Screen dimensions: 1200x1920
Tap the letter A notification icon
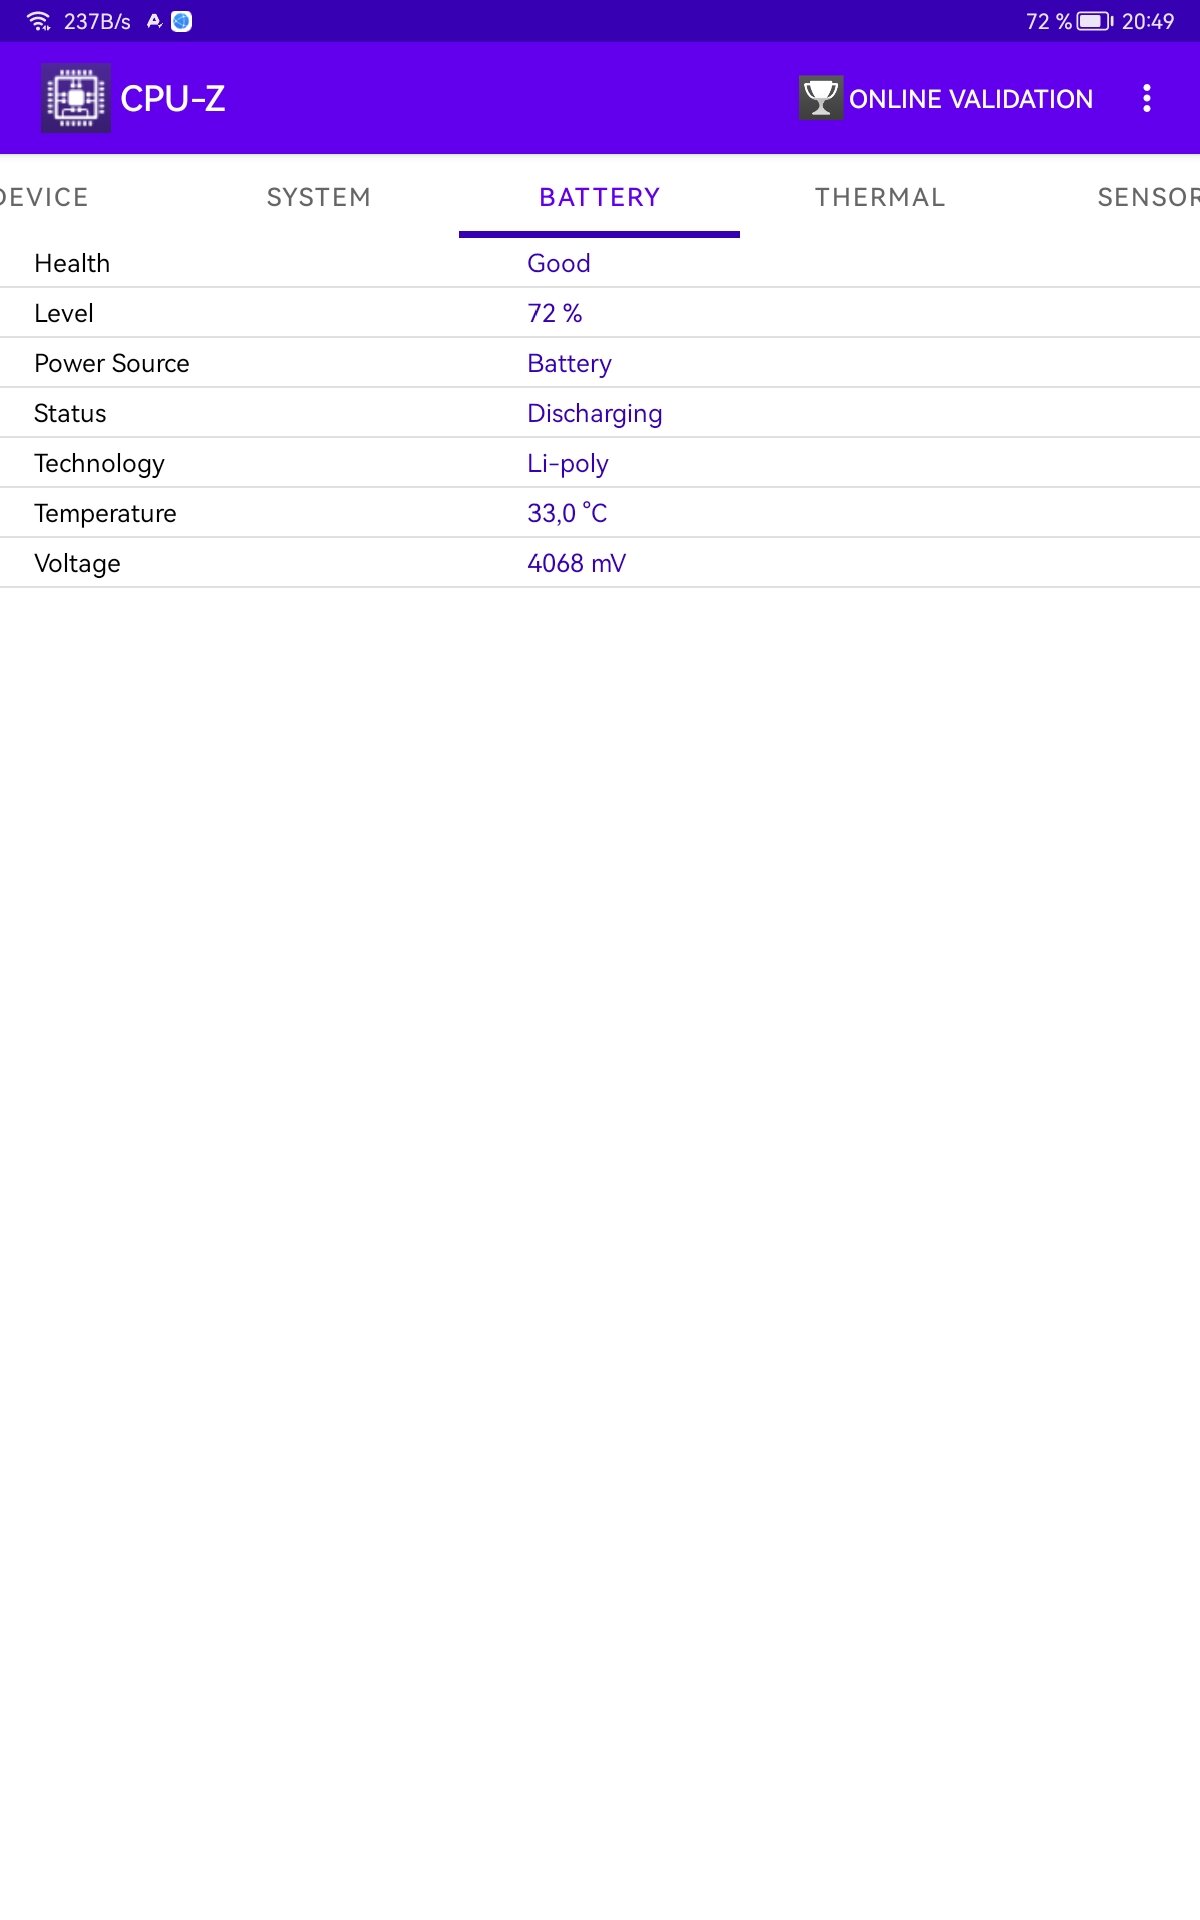154,21
